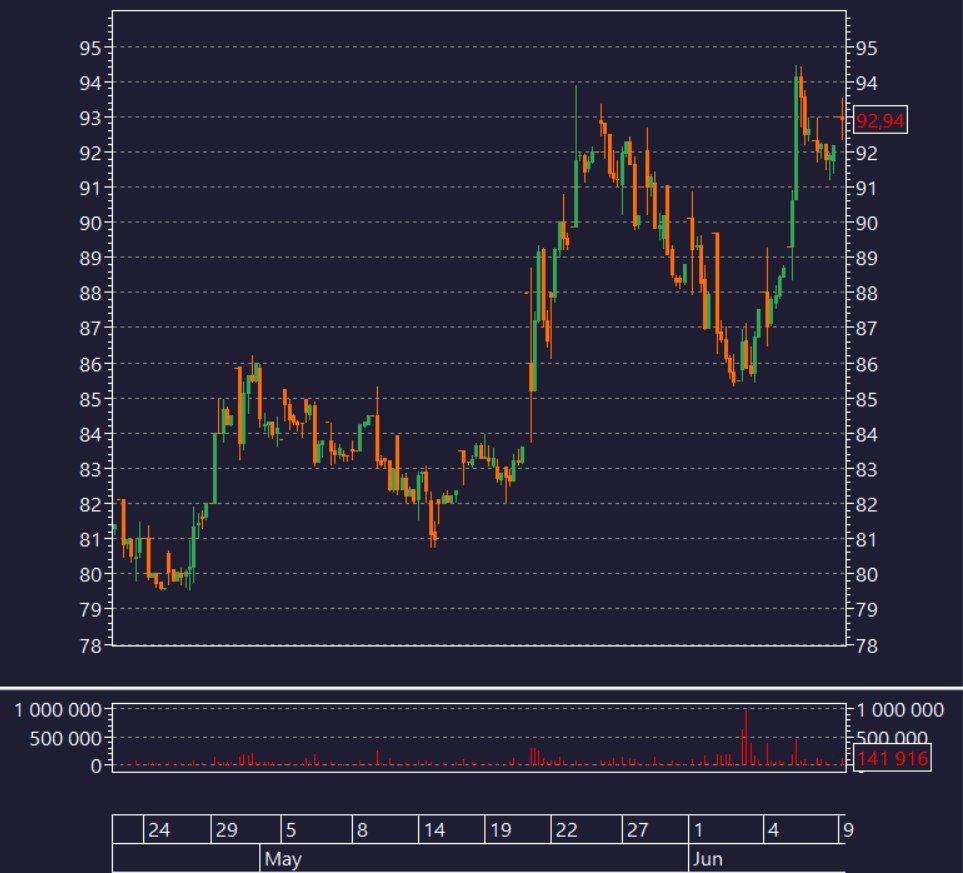Click the 0 label on volume axis
Viewport: 963px width, 873px height.
[x=96, y=766]
